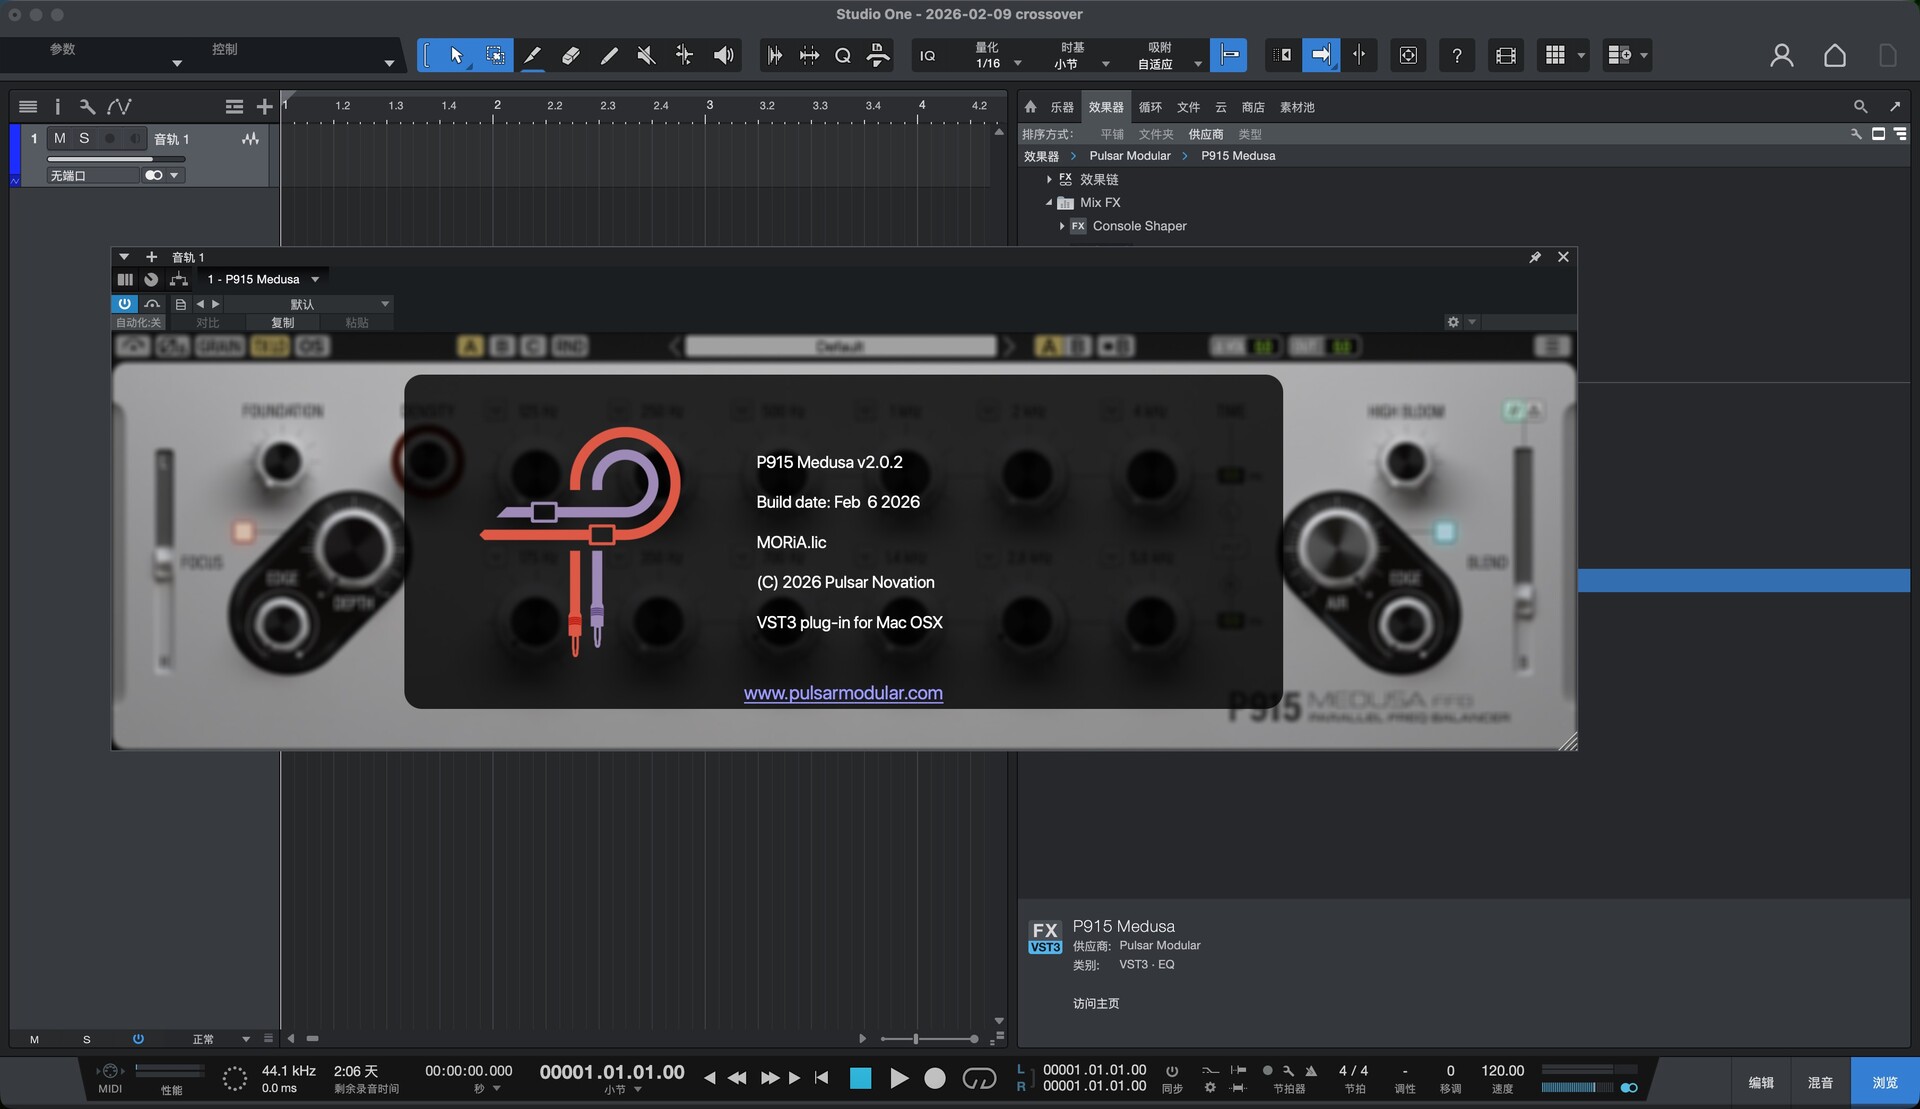Open www.pulsarmodular.com link

(843, 693)
